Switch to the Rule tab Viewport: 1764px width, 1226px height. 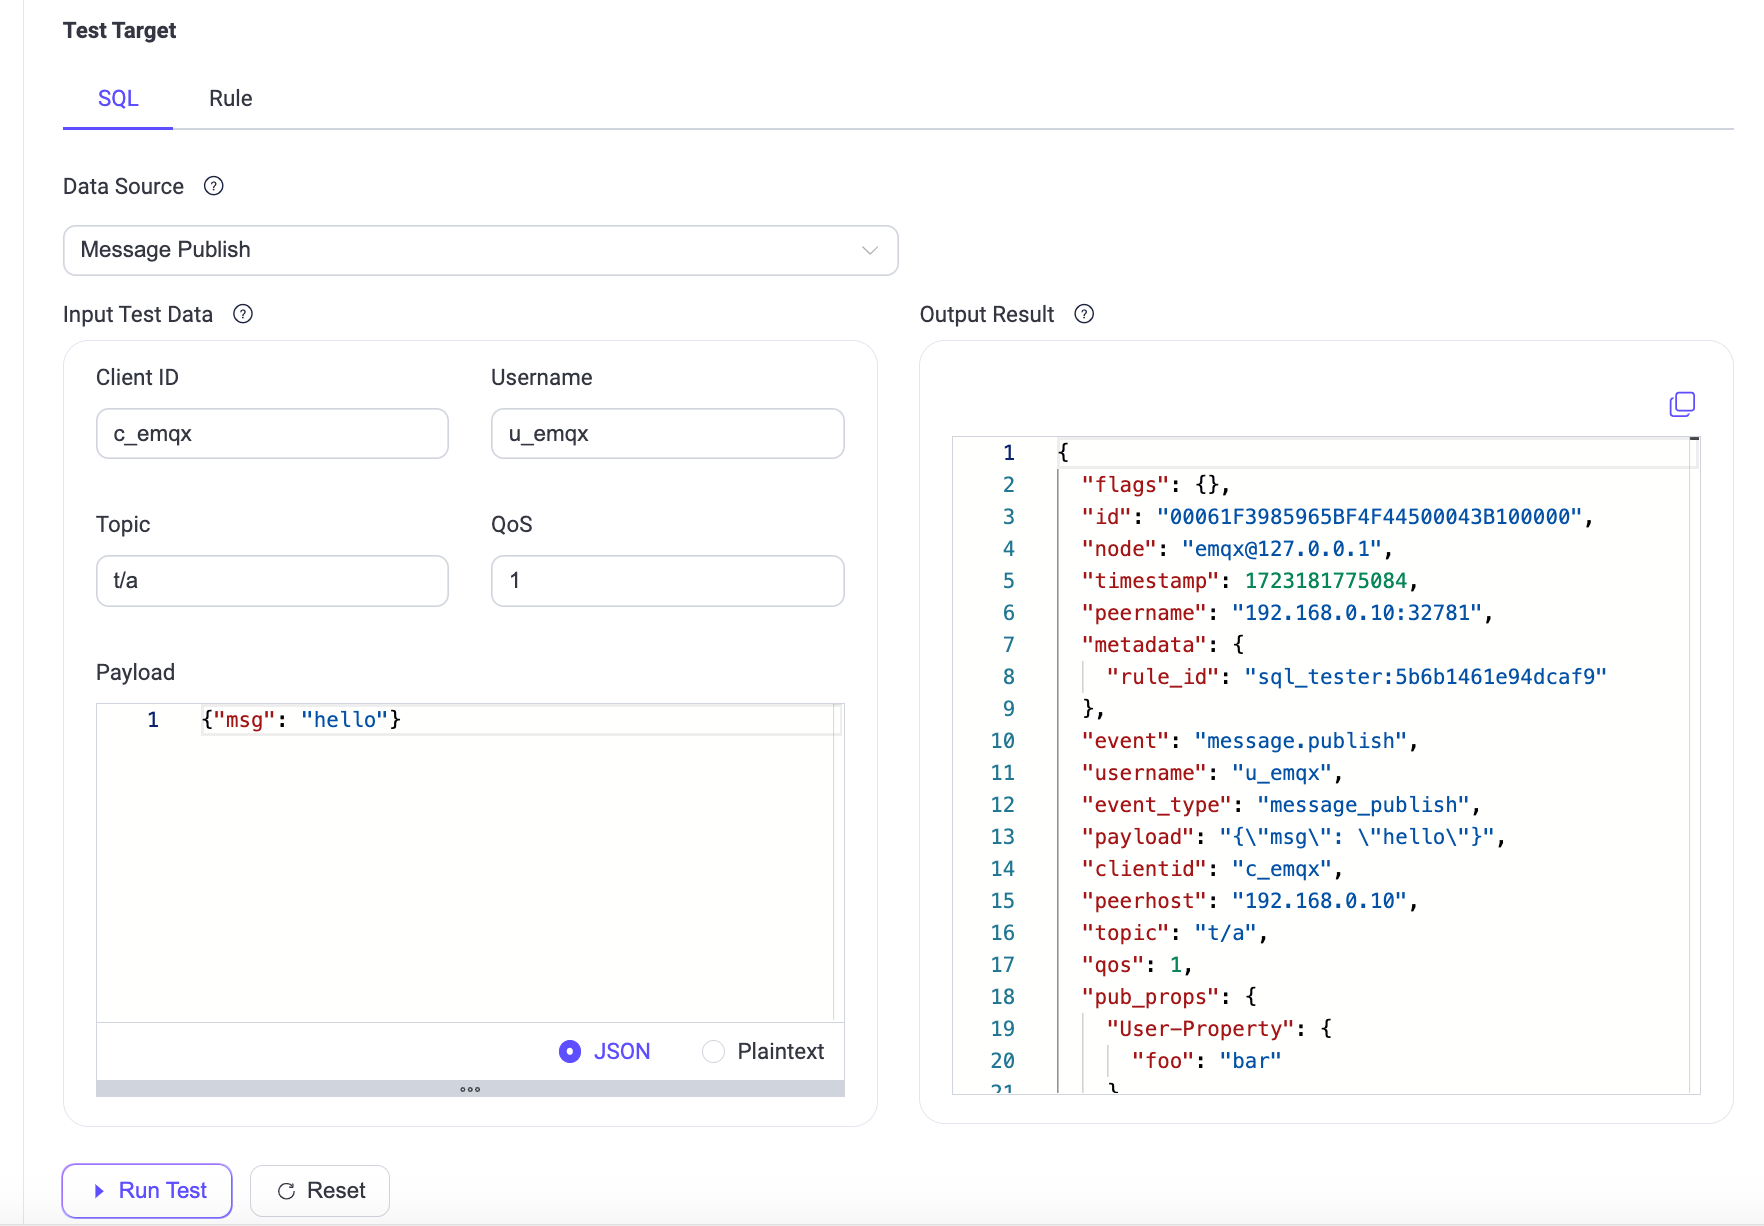230,99
